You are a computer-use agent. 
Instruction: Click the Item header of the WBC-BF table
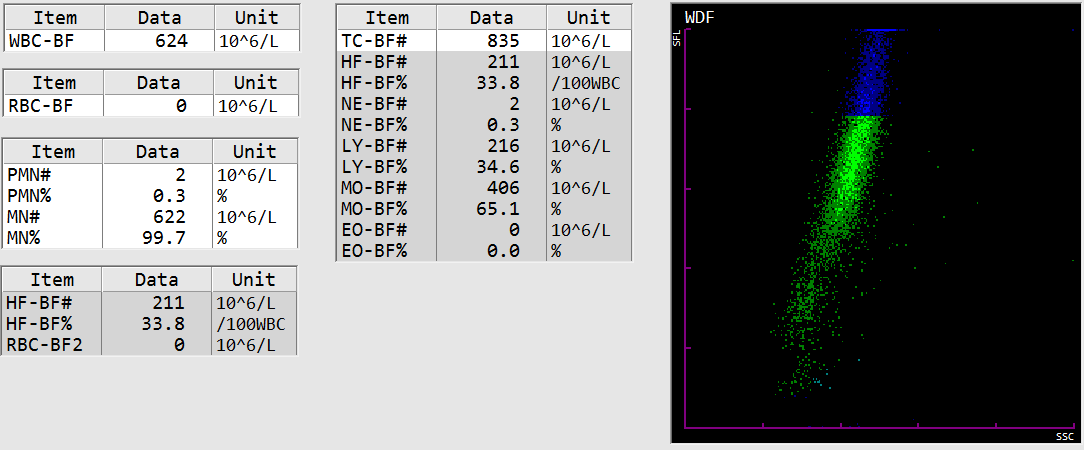pyautogui.click(x=55, y=17)
